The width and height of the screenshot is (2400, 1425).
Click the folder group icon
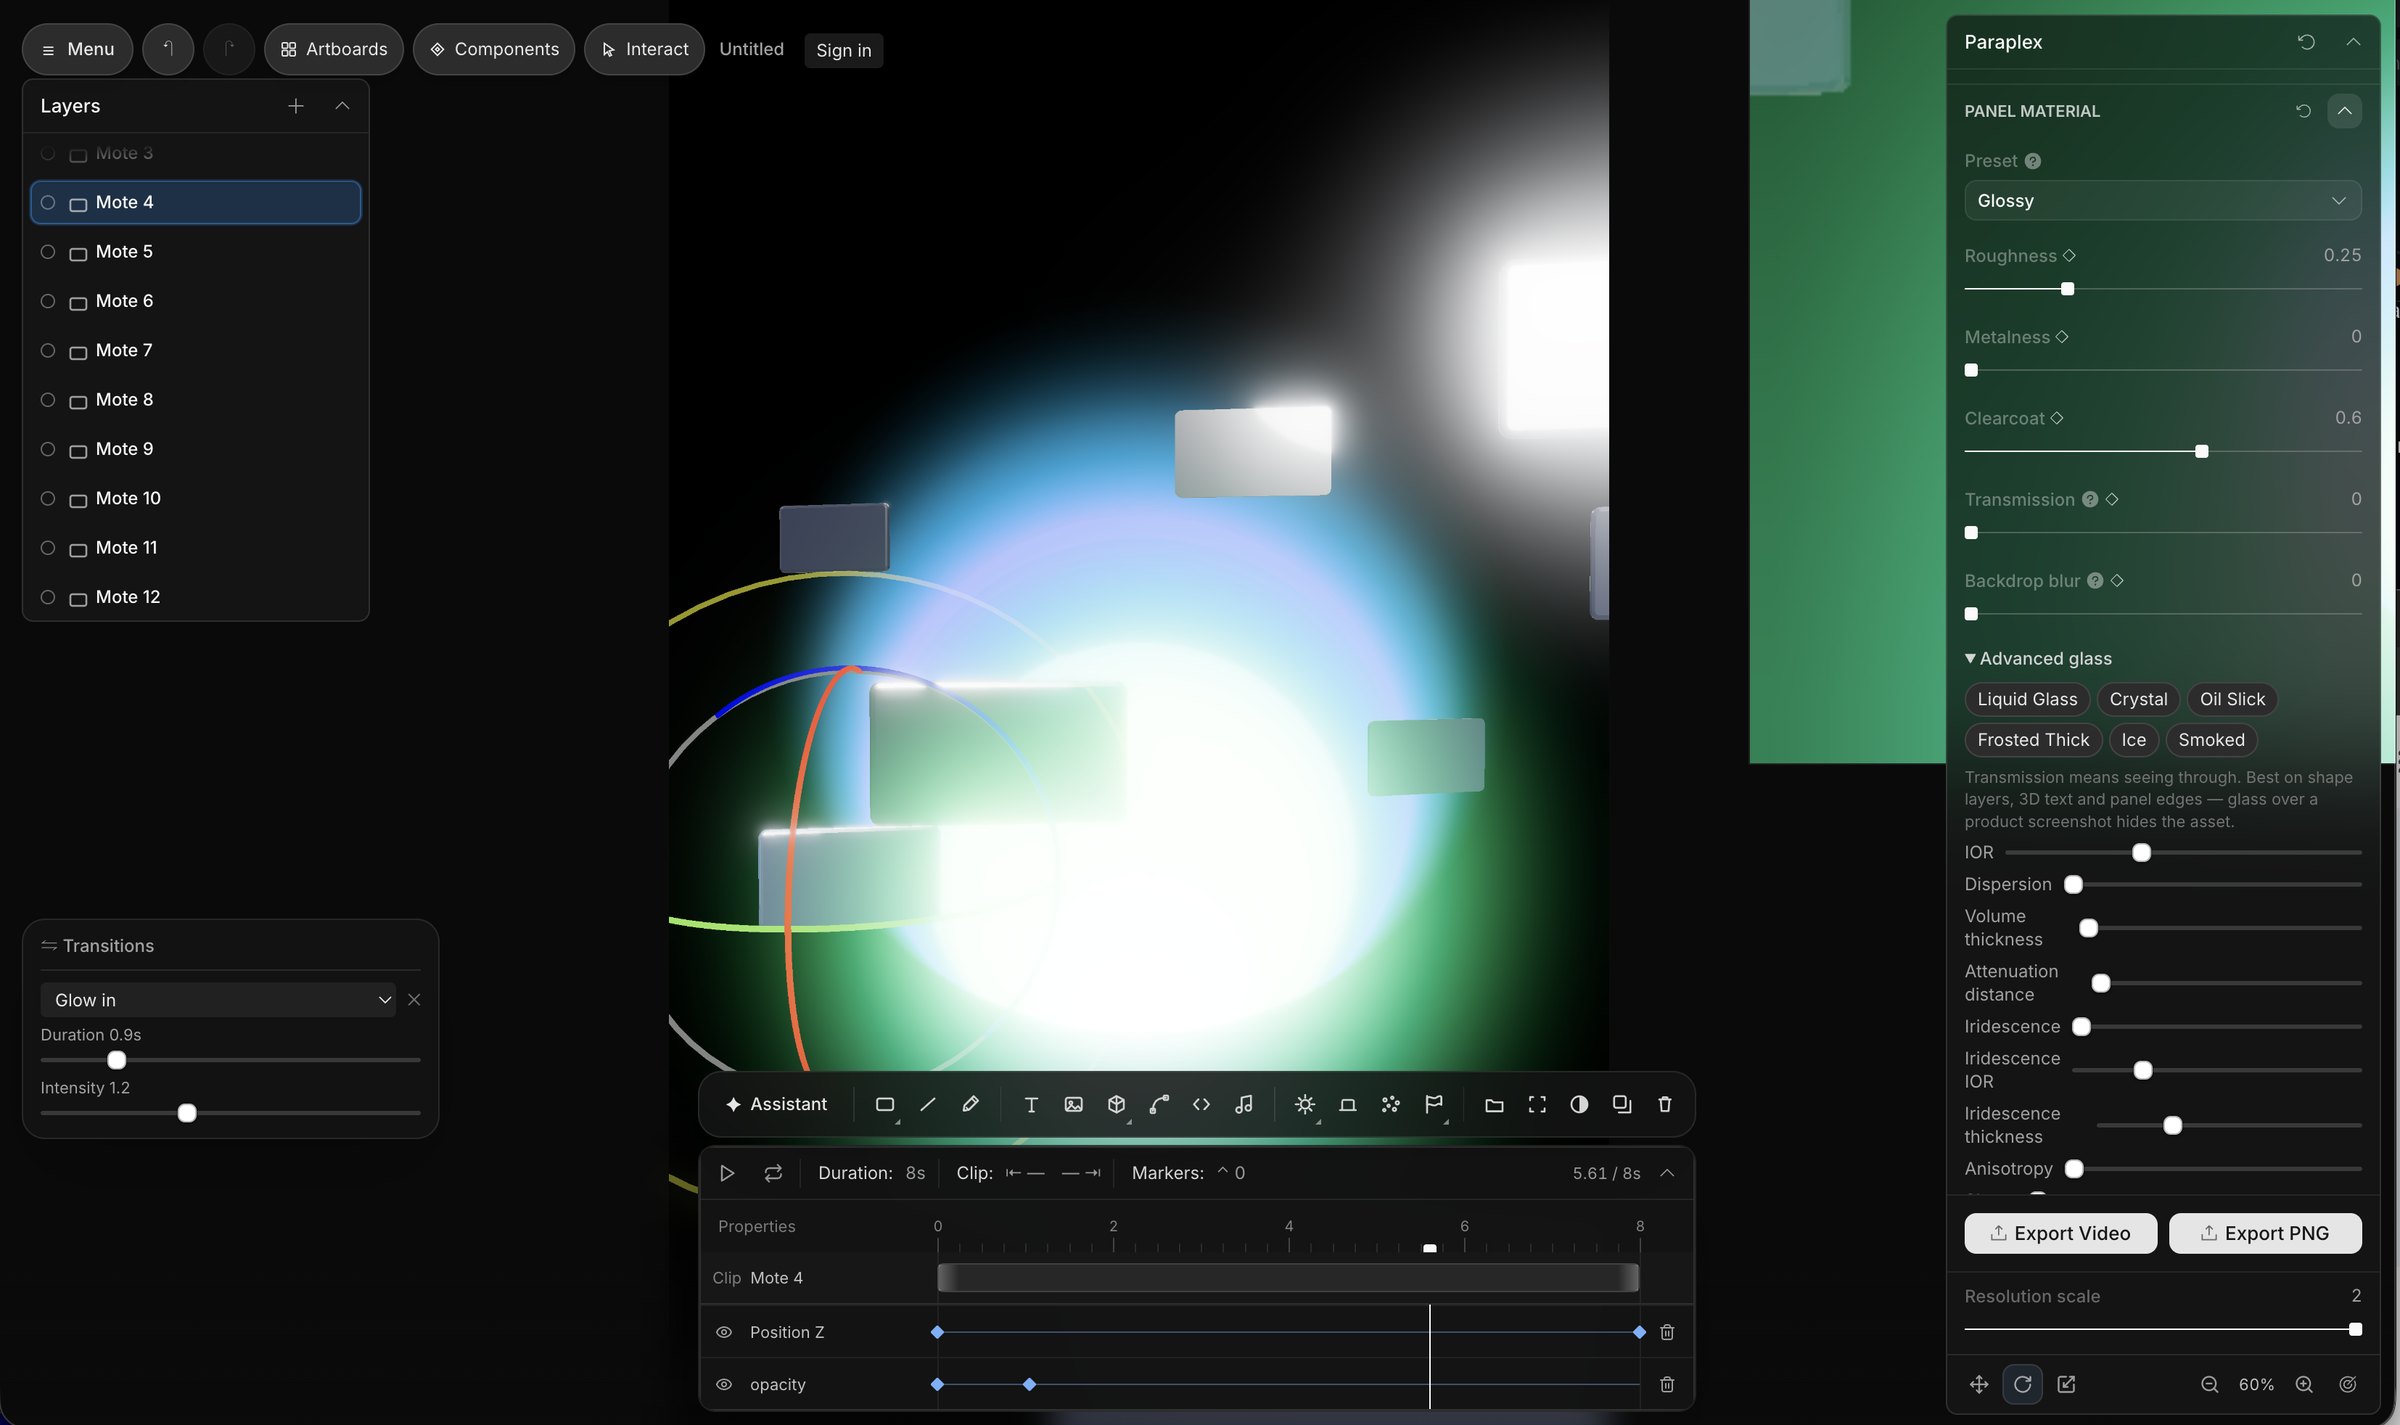[x=1494, y=1104]
